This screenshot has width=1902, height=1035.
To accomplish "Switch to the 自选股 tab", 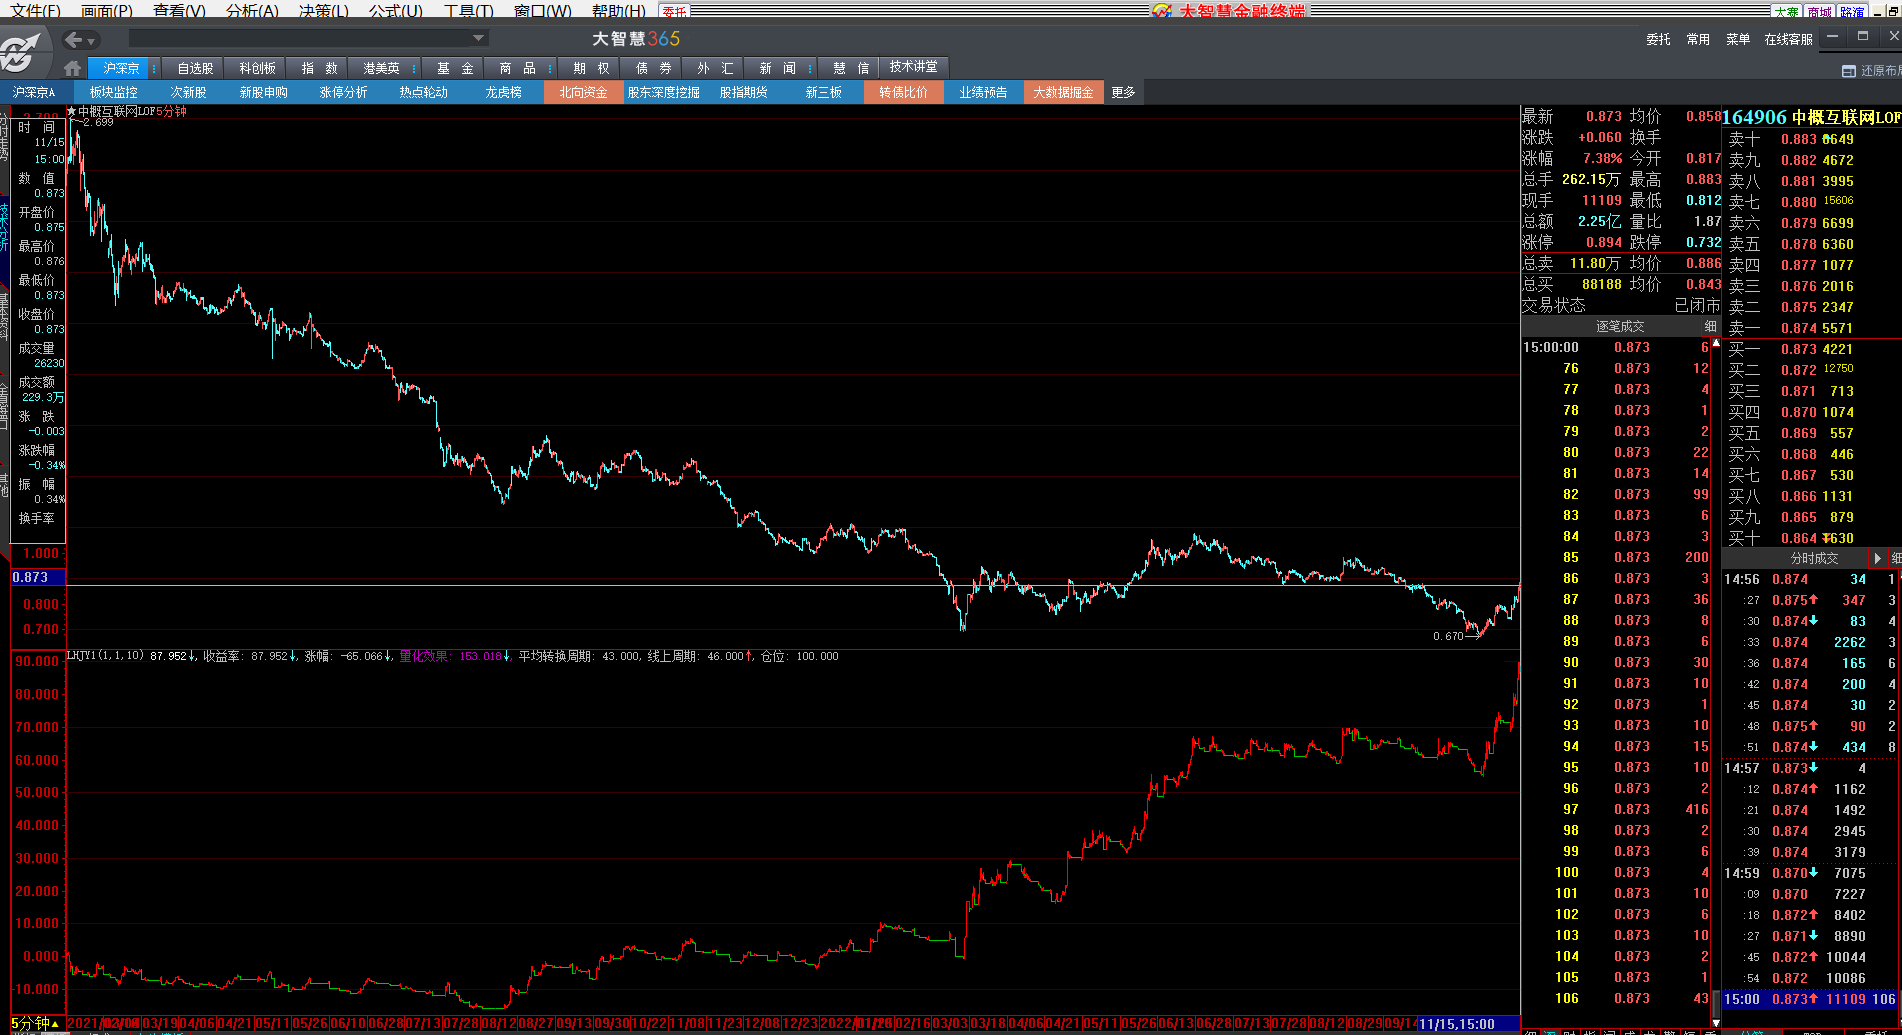I will (195, 68).
